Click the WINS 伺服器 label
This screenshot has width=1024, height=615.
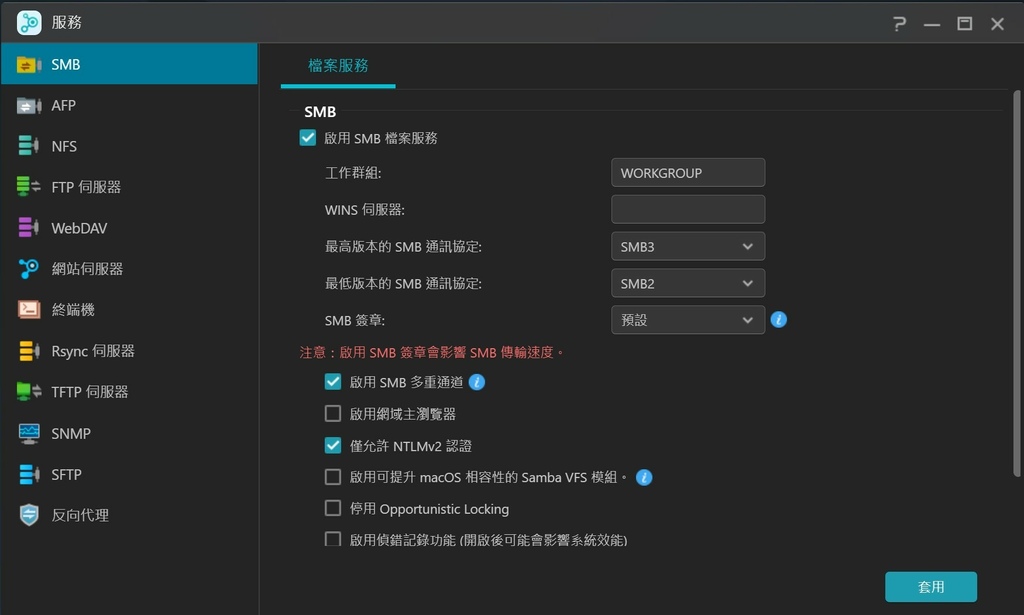click(364, 210)
